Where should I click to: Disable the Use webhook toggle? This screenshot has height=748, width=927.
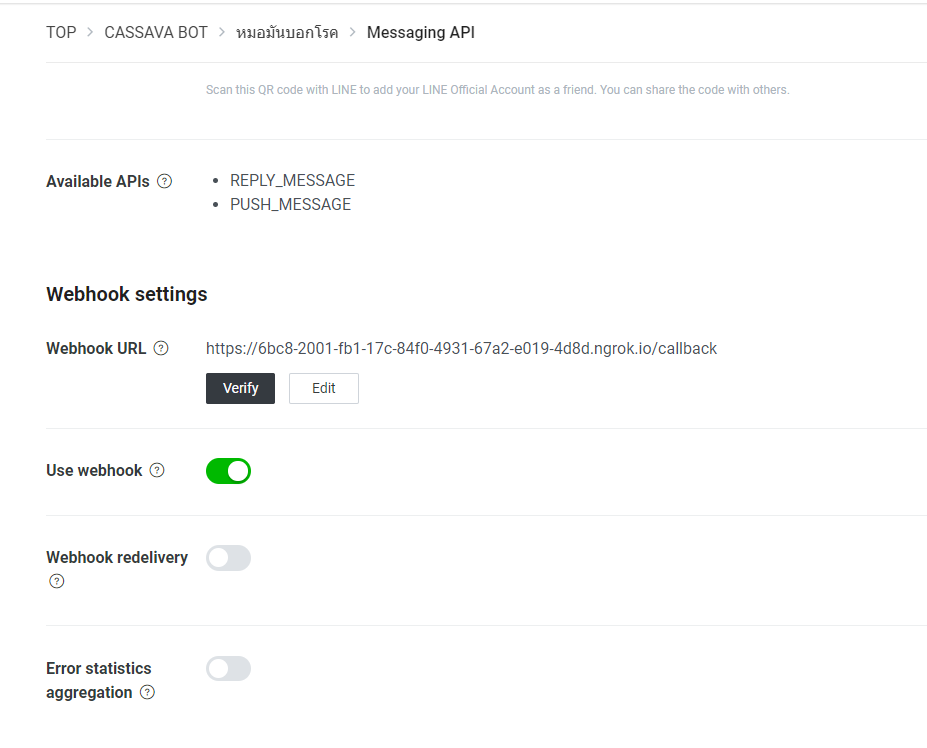pyautogui.click(x=228, y=470)
